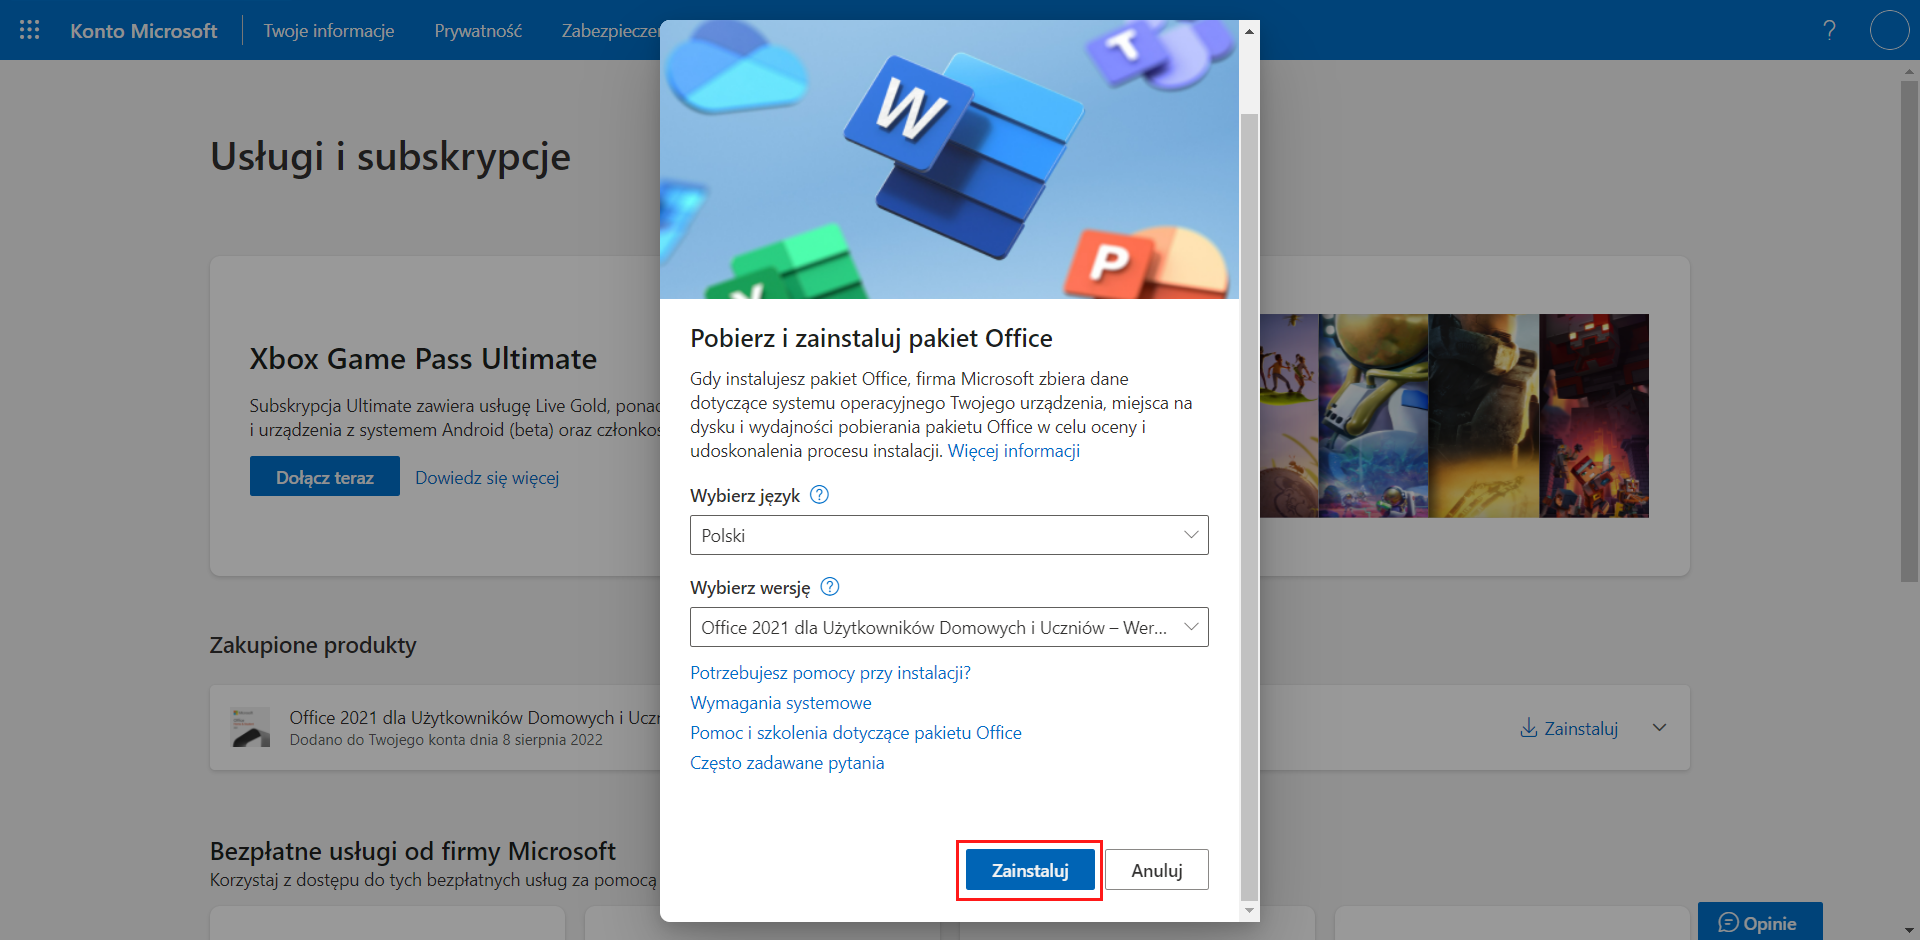Open the Wymagania systemowe link
The width and height of the screenshot is (1920, 940).
pos(780,703)
